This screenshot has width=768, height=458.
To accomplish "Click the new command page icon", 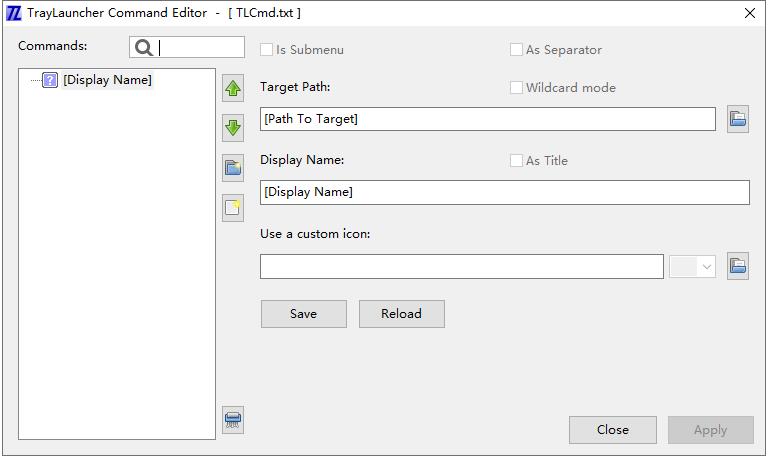I will coord(233,208).
